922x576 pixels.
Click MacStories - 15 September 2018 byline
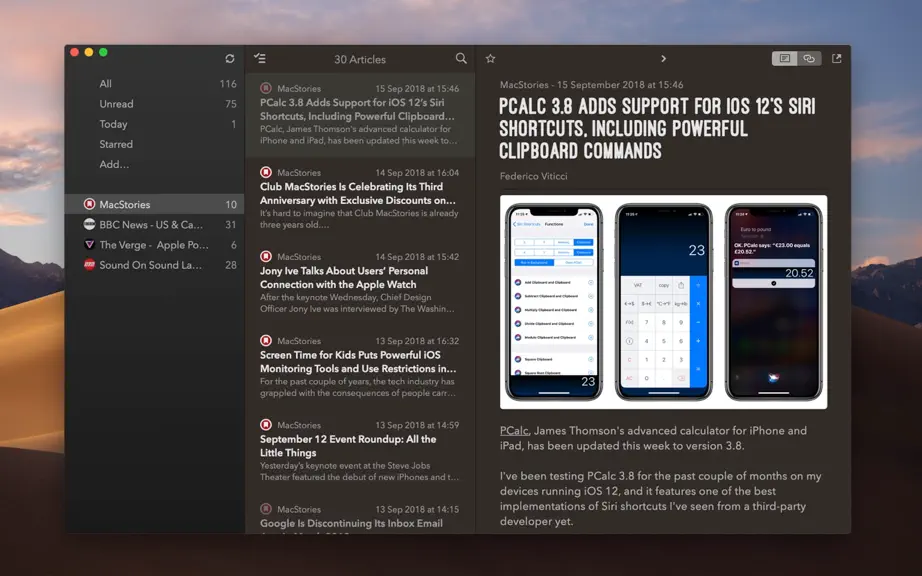coord(592,85)
